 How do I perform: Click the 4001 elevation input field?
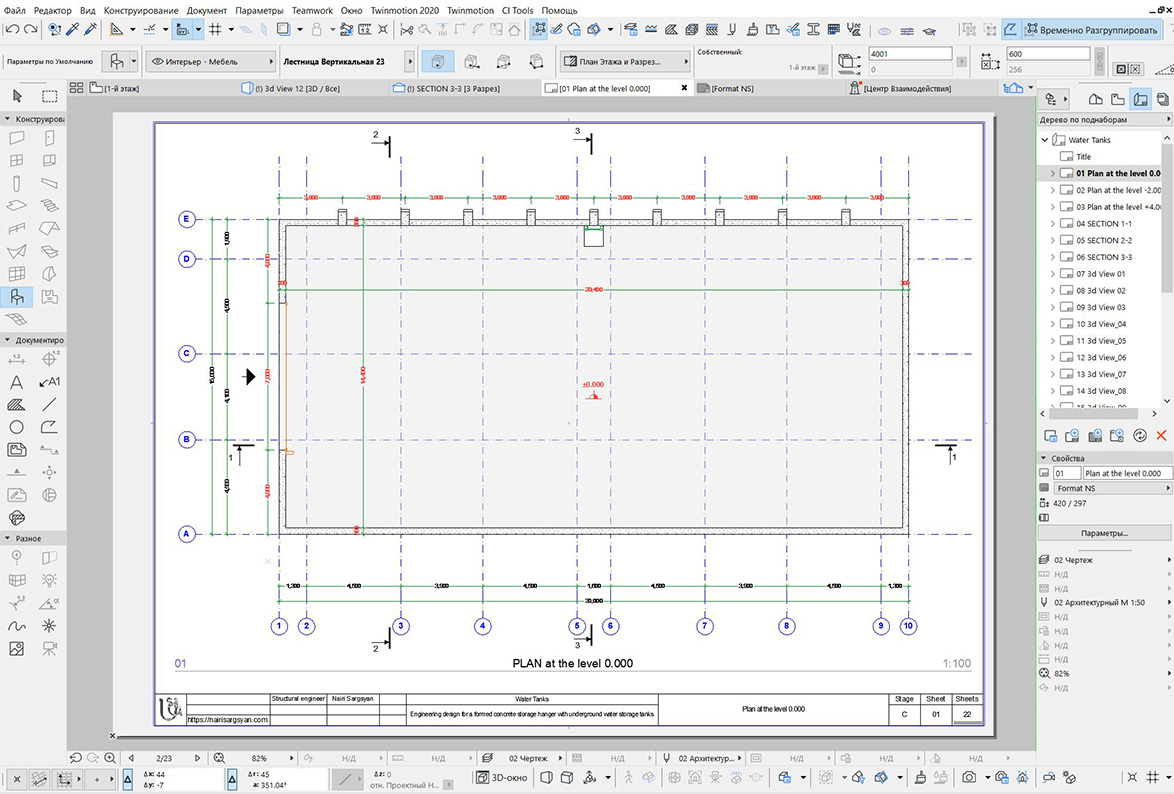[910, 54]
